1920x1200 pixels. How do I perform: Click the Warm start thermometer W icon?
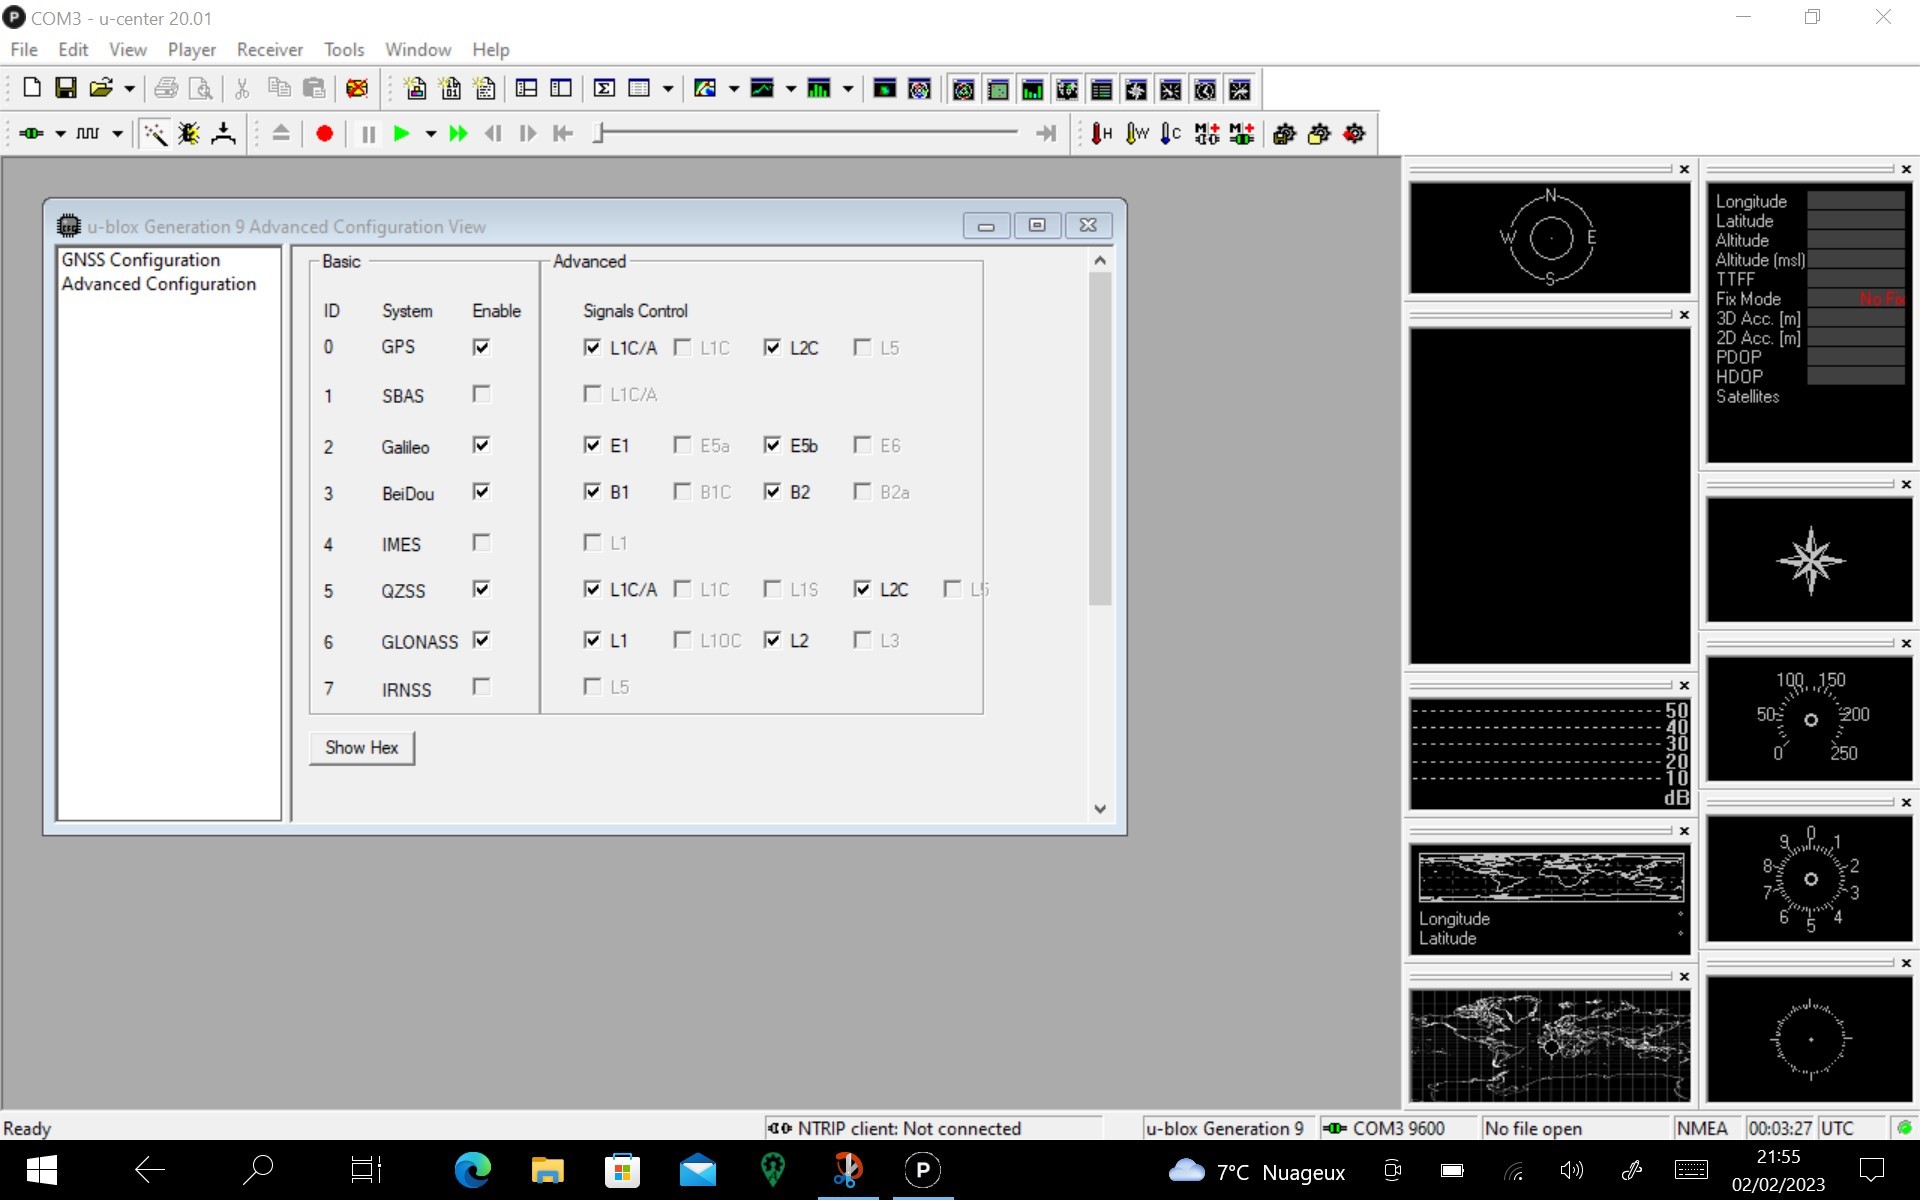(1137, 133)
